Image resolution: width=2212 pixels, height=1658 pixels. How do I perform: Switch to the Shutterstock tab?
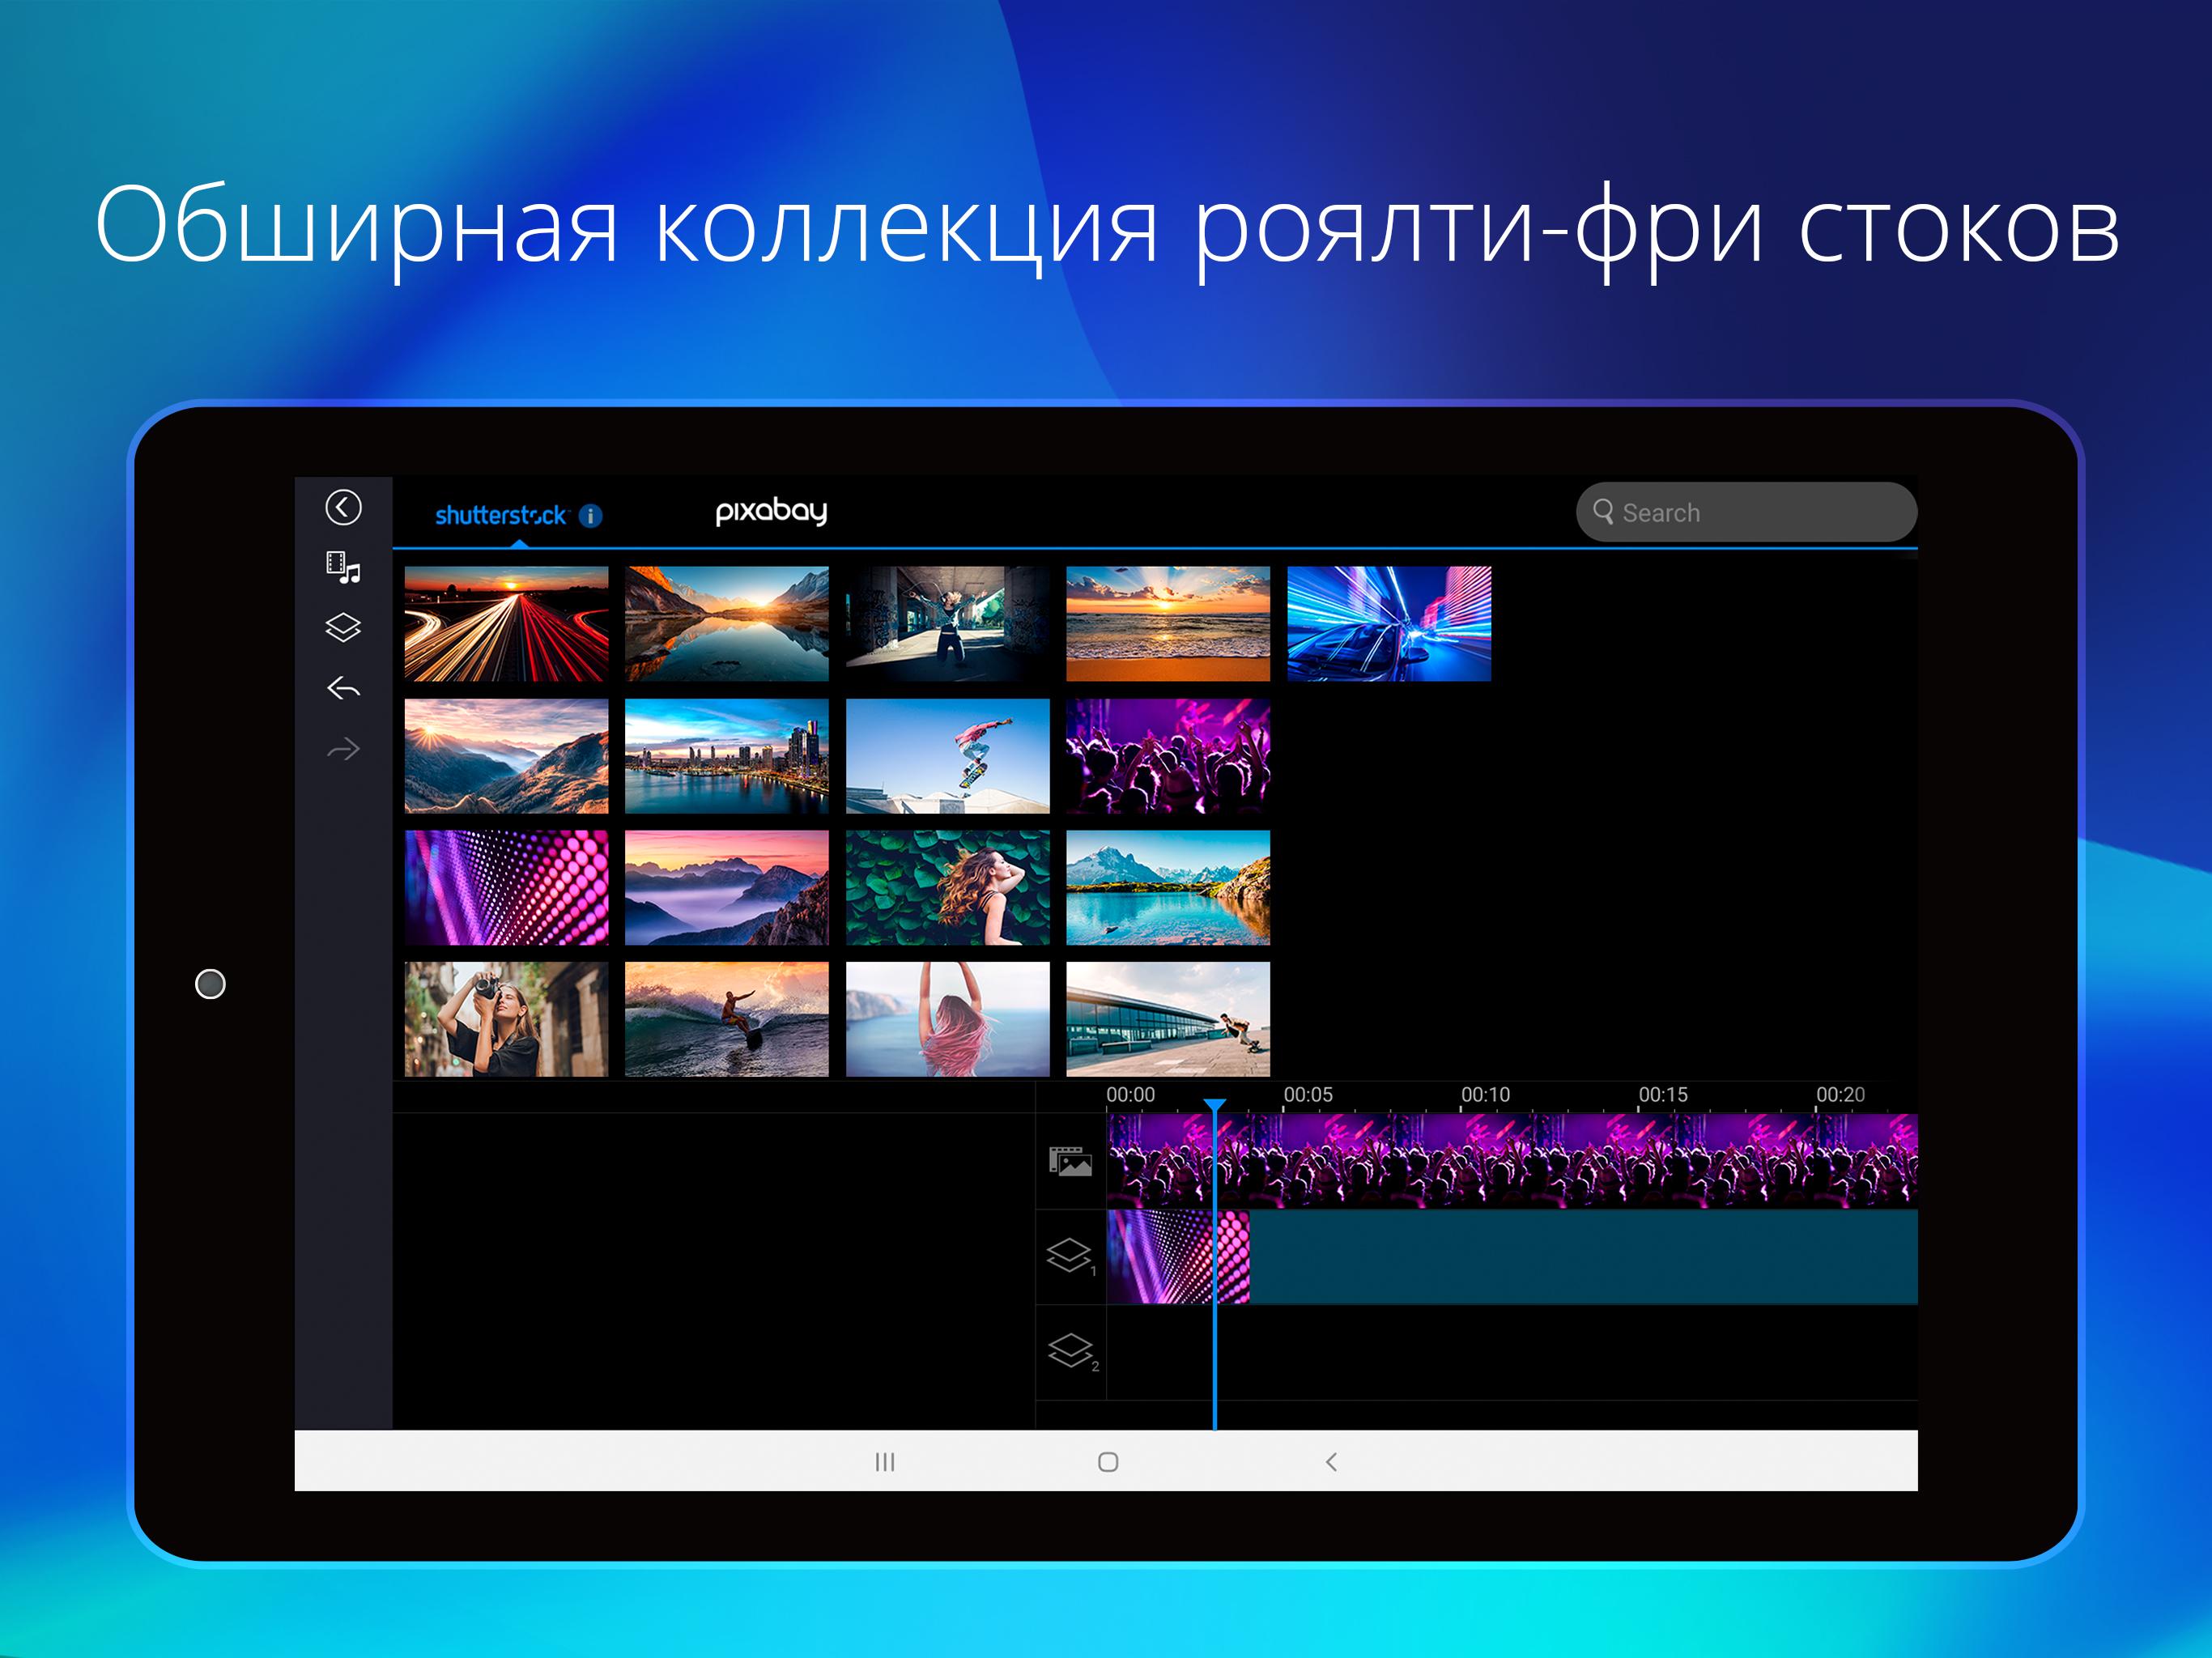tap(501, 515)
